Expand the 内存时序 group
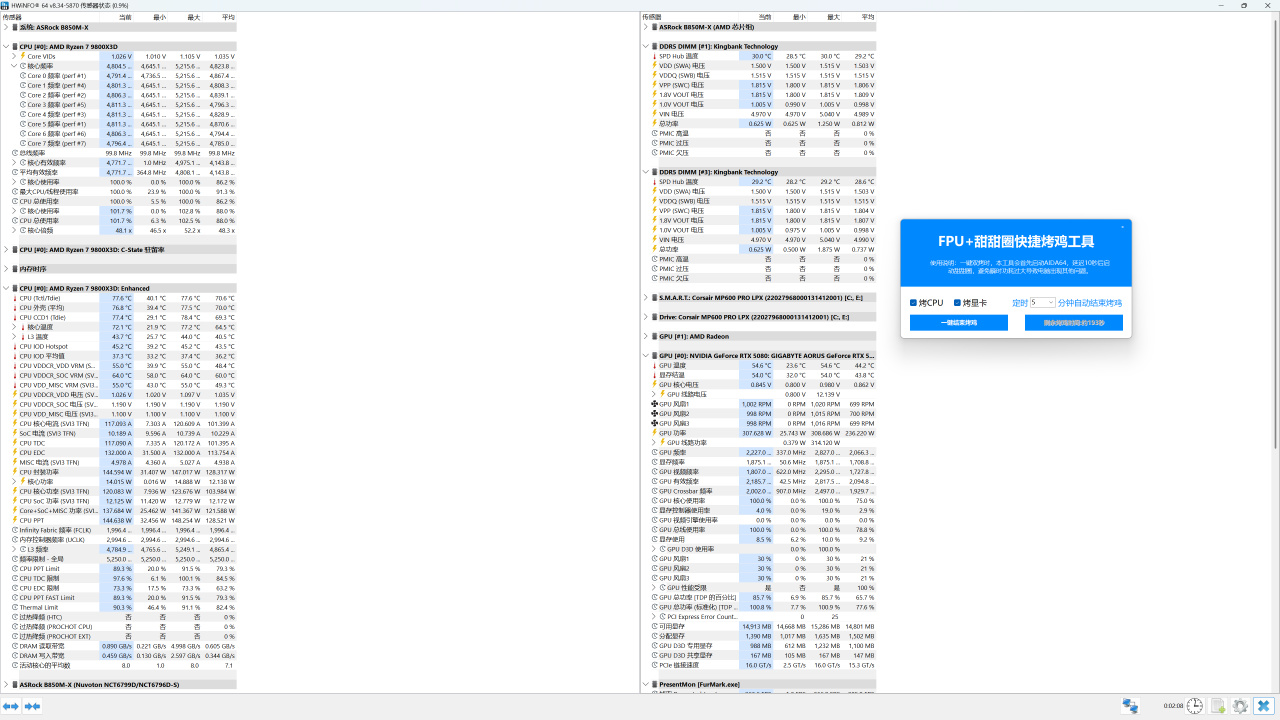 pyautogui.click(x=6, y=269)
